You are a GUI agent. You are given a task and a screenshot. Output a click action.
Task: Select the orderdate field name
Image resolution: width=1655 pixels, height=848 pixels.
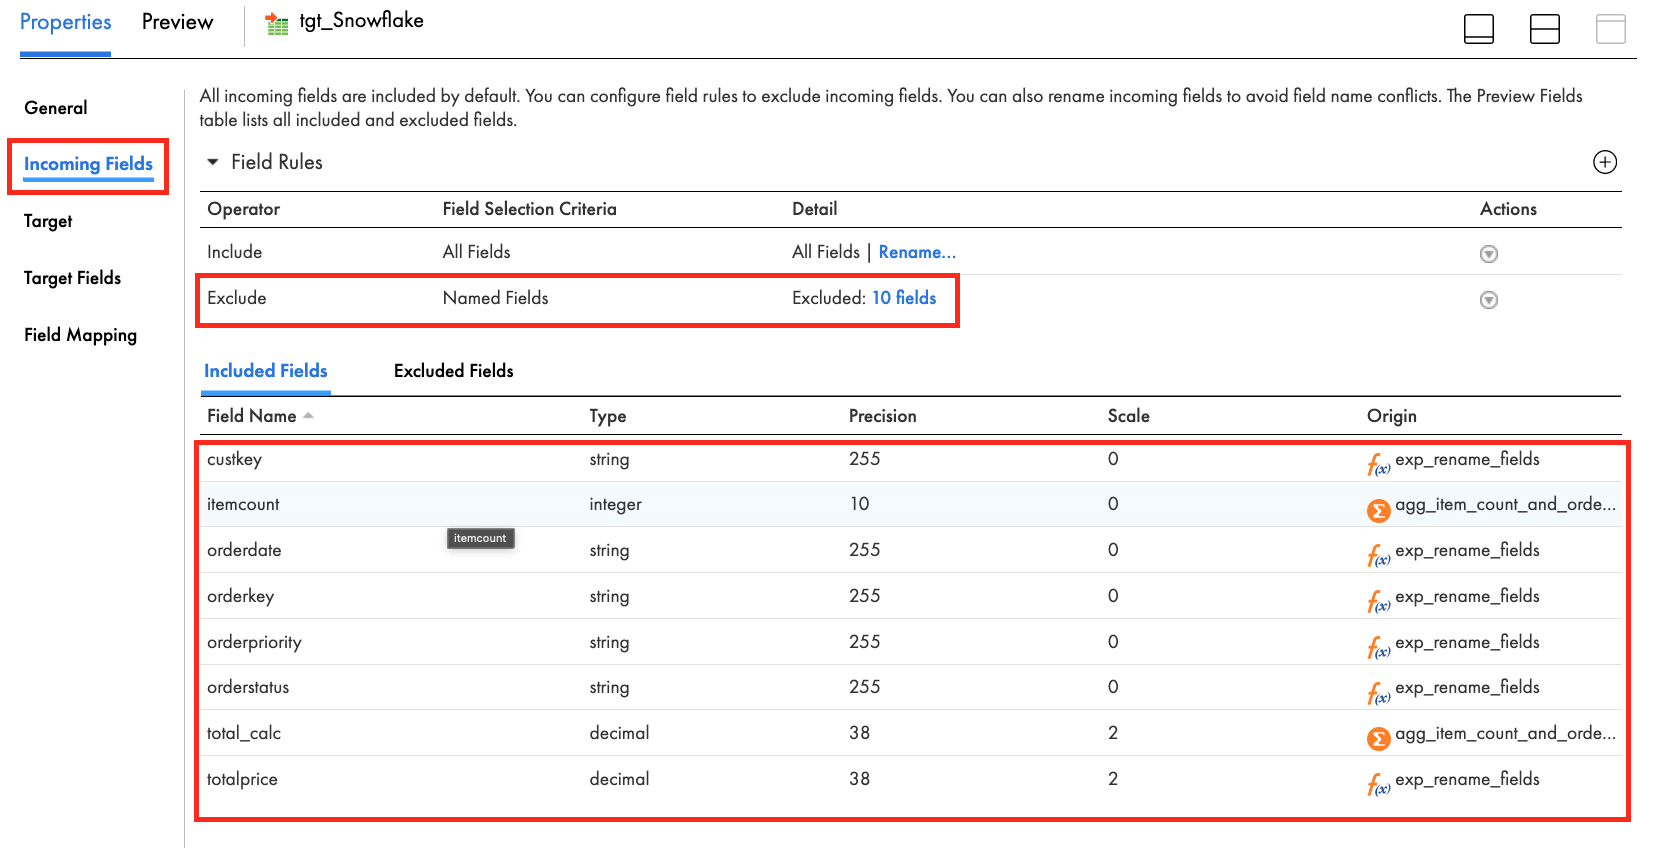pos(244,550)
